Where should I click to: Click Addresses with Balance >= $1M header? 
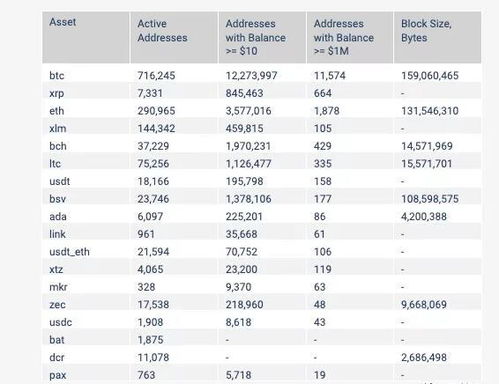coord(343,37)
